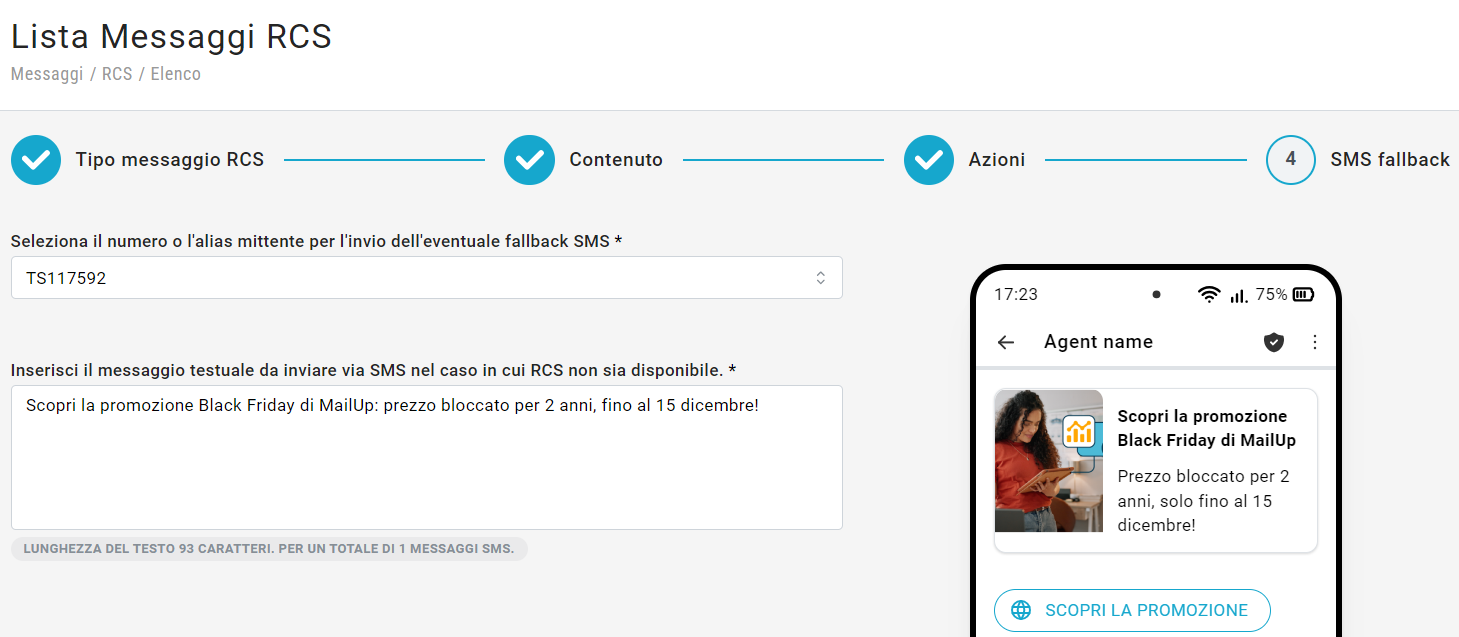This screenshot has height=637, width=1459.
Task: Tap the back arrow in phone preview
Action: tap(1006, 342)
